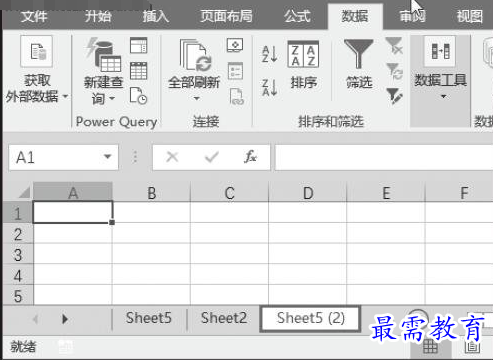Select column B header
This screenshot has height=360, width=493.
coord(151,192)
